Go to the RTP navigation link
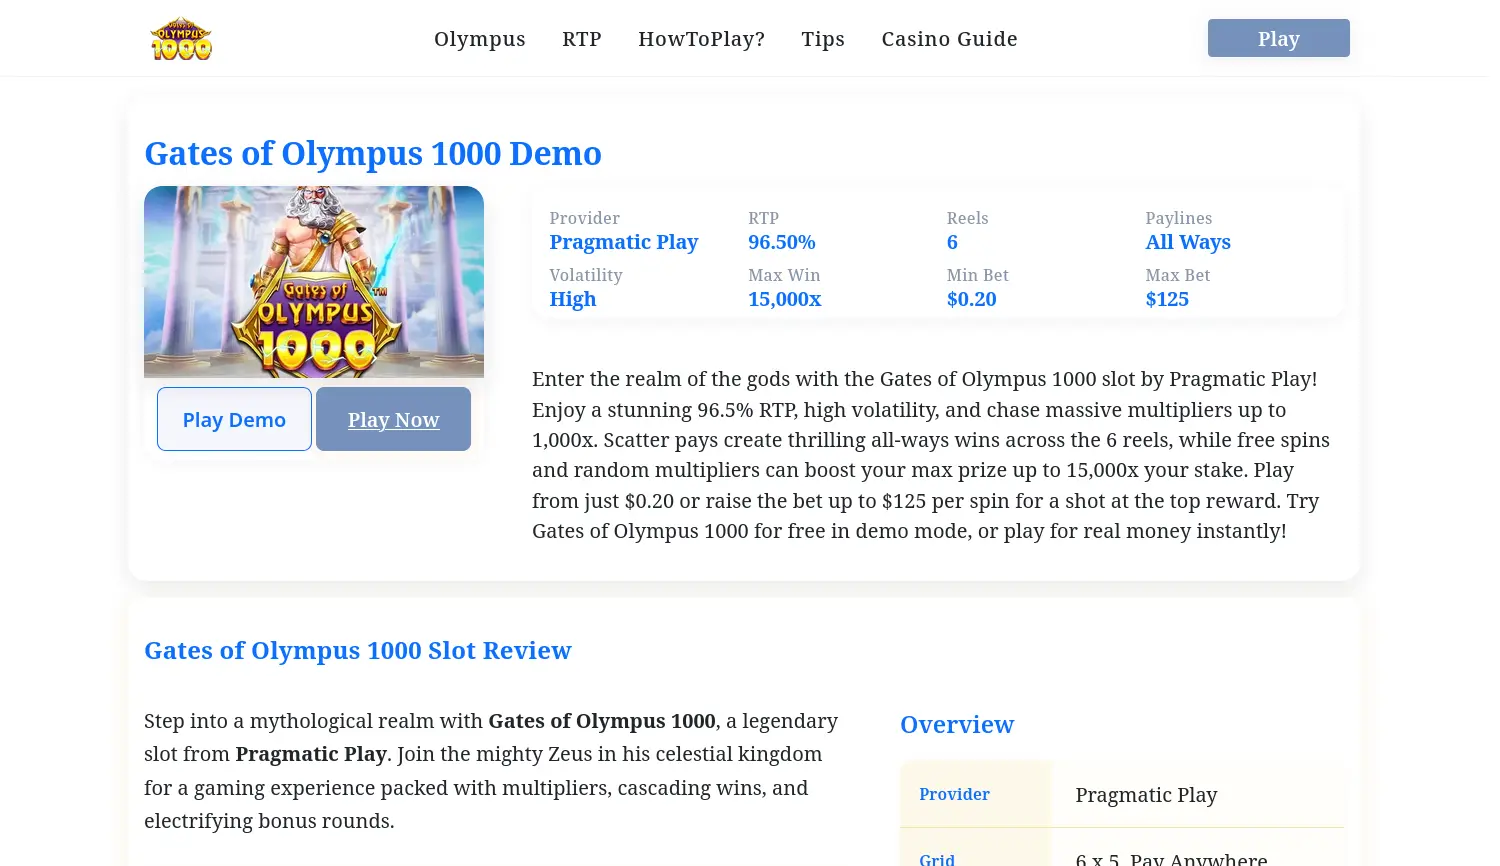Image resolution: width=1500 pixels, height=866 pixels. (581, 39)
